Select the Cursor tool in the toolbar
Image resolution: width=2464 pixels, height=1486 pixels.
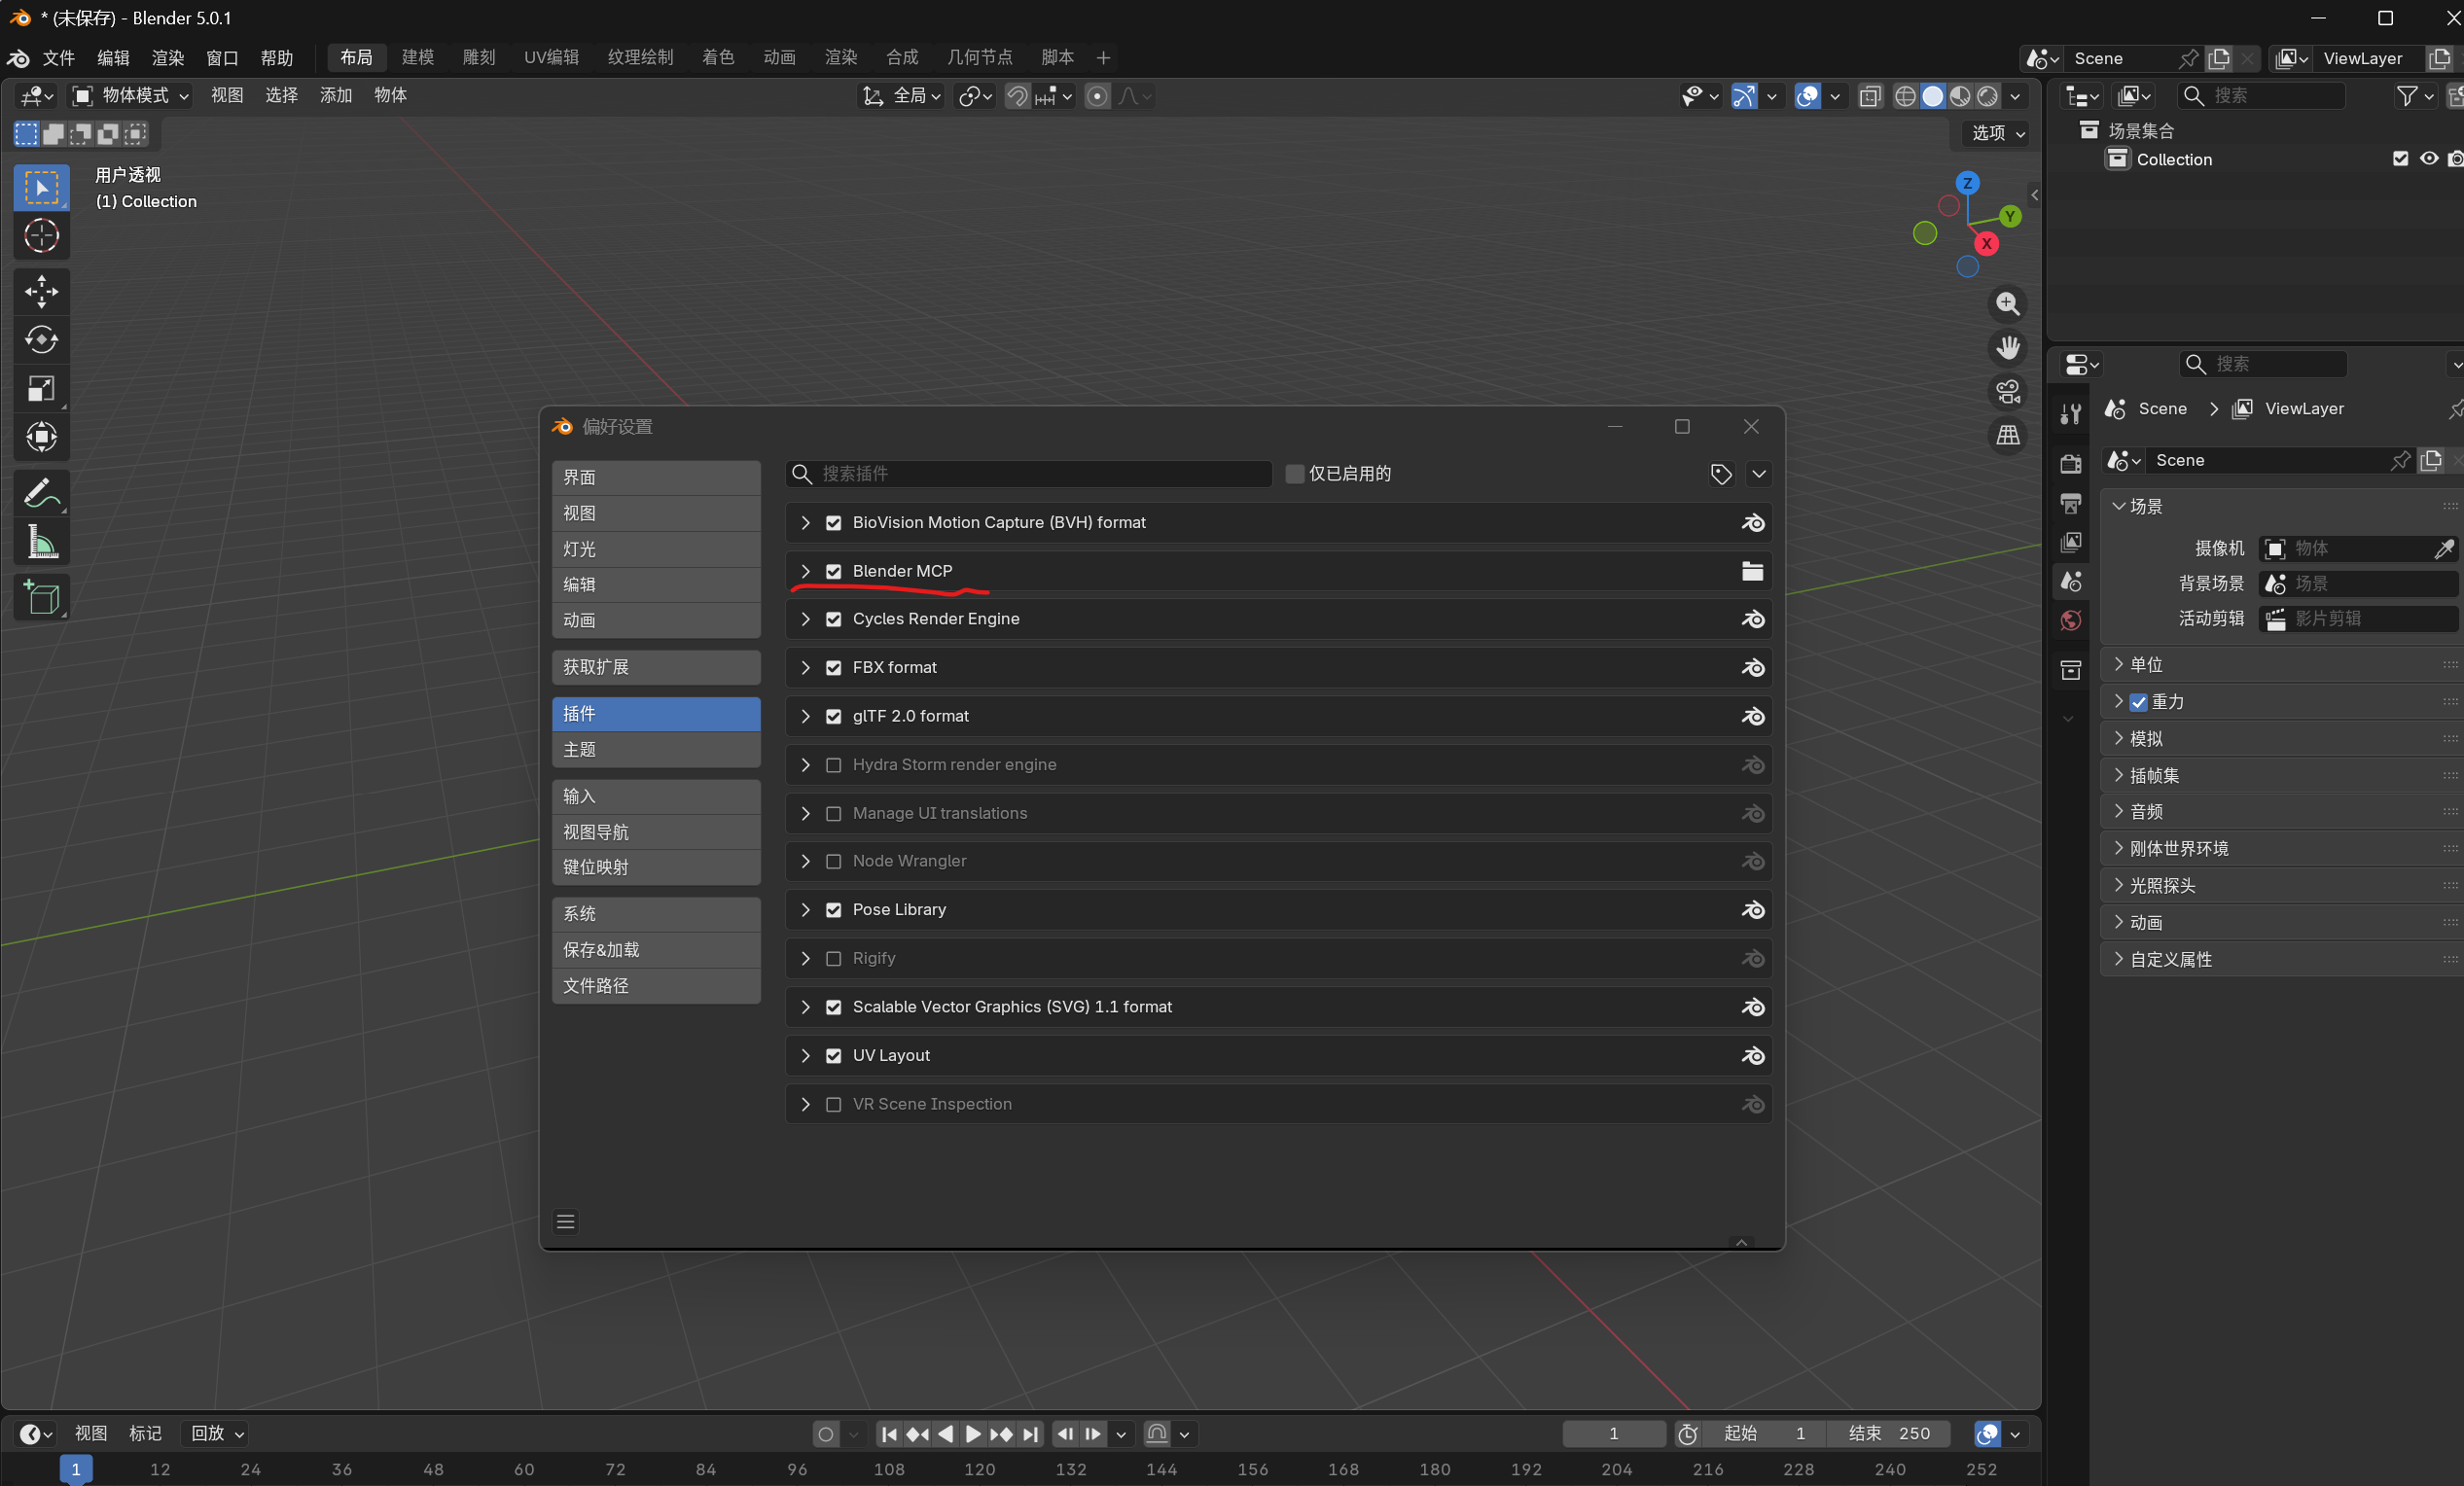click(x=41, y=236)
